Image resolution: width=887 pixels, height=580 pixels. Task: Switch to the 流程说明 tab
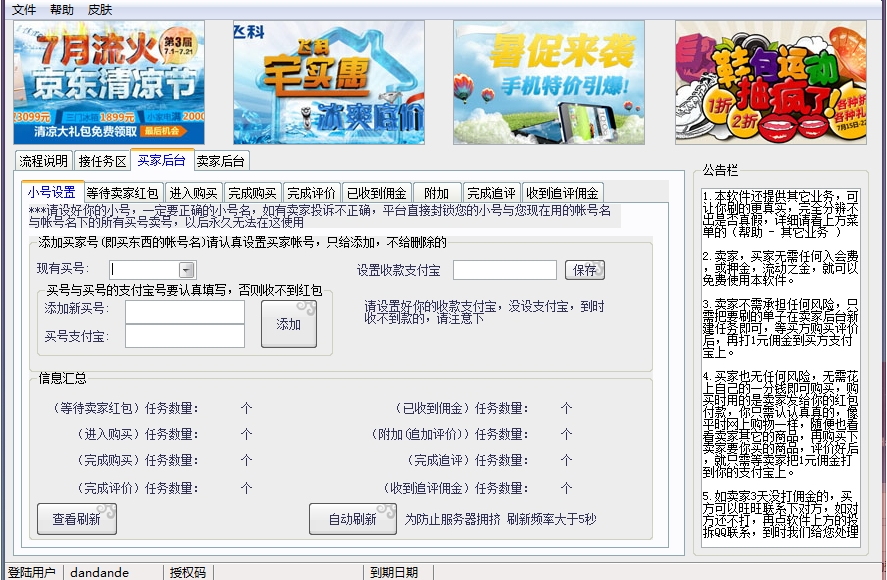click(44, 161)
